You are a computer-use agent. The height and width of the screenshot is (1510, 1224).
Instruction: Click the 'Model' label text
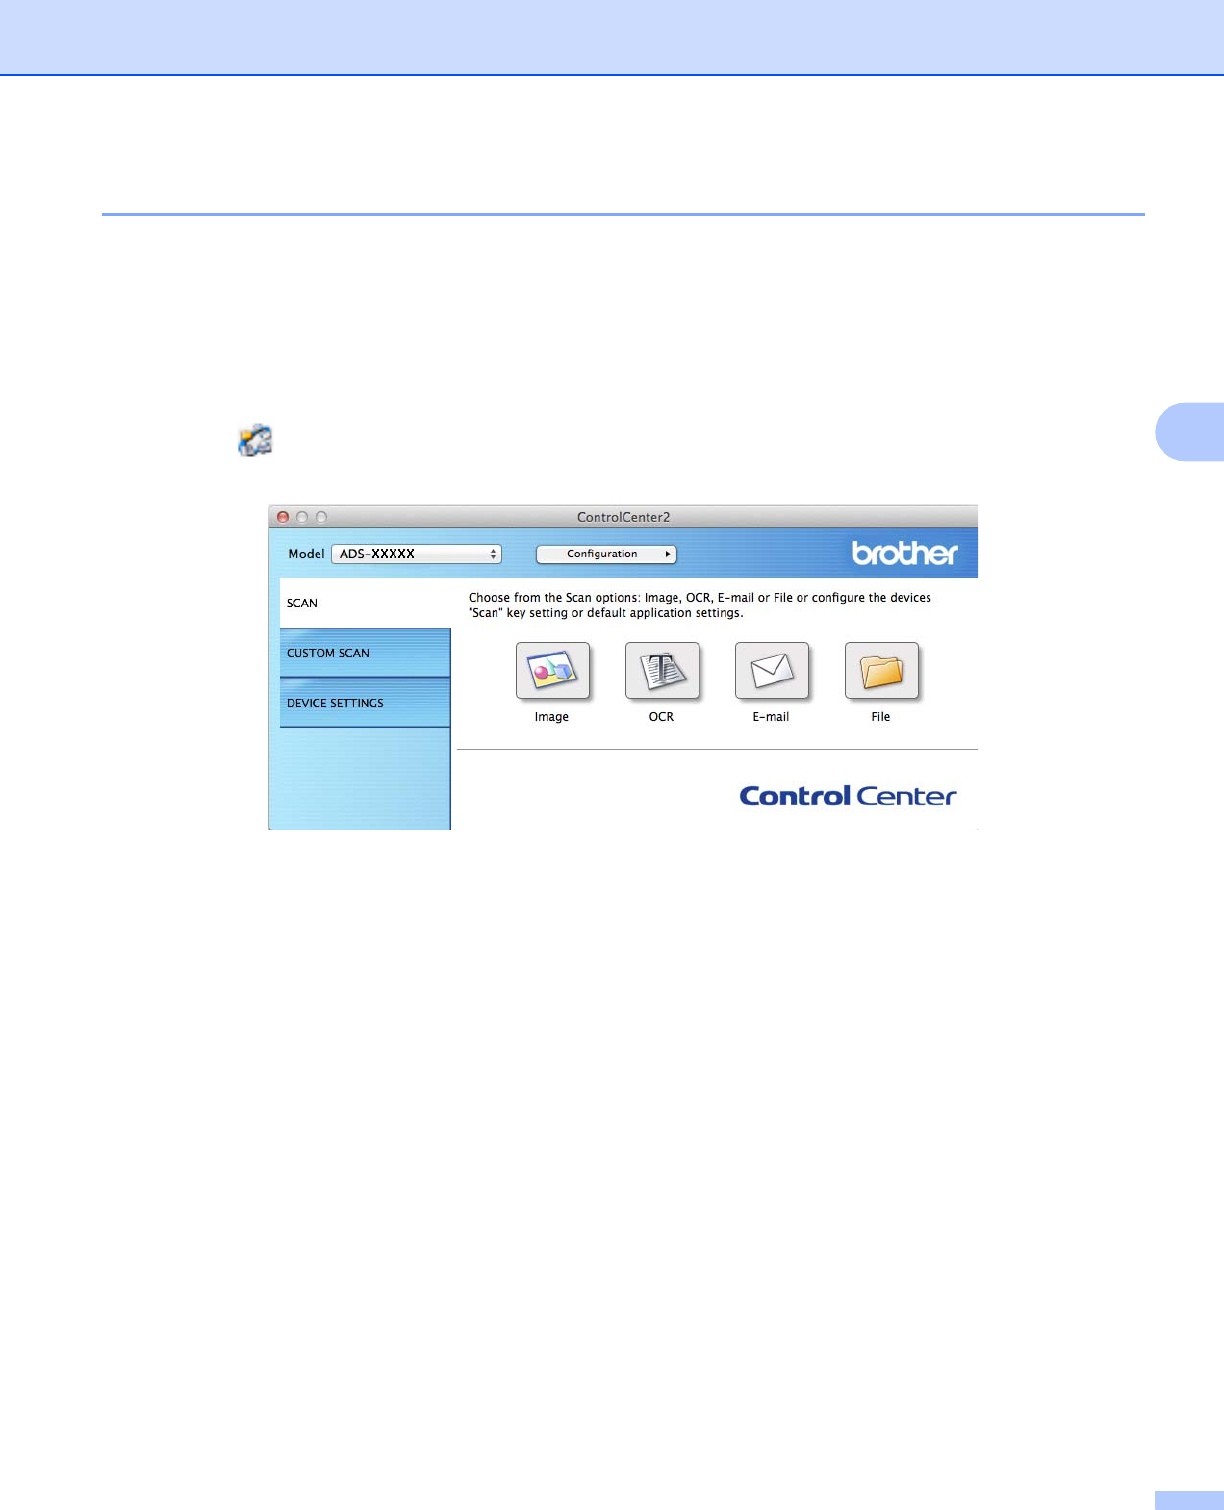pos(306,554)
